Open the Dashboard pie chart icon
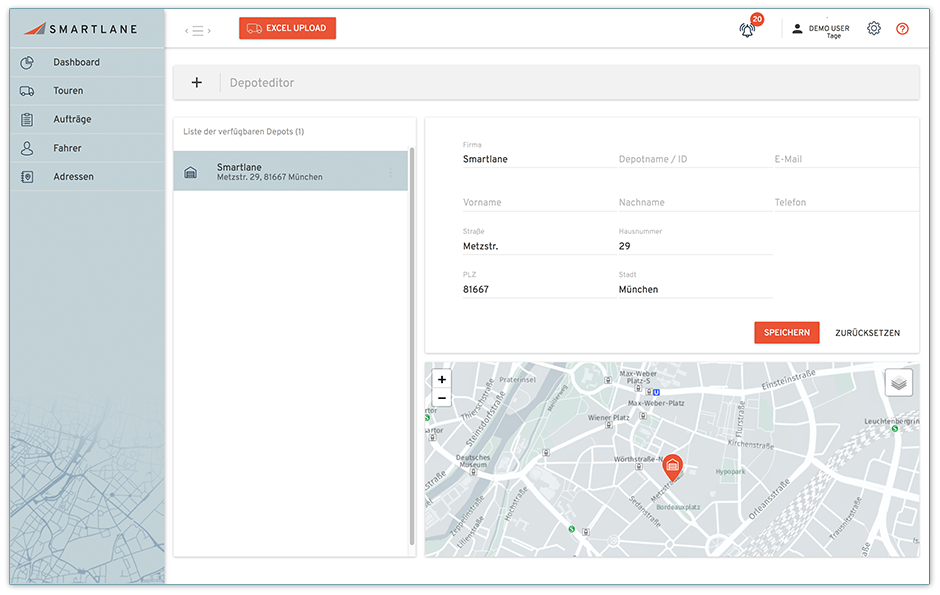 (x=27, y=62)
